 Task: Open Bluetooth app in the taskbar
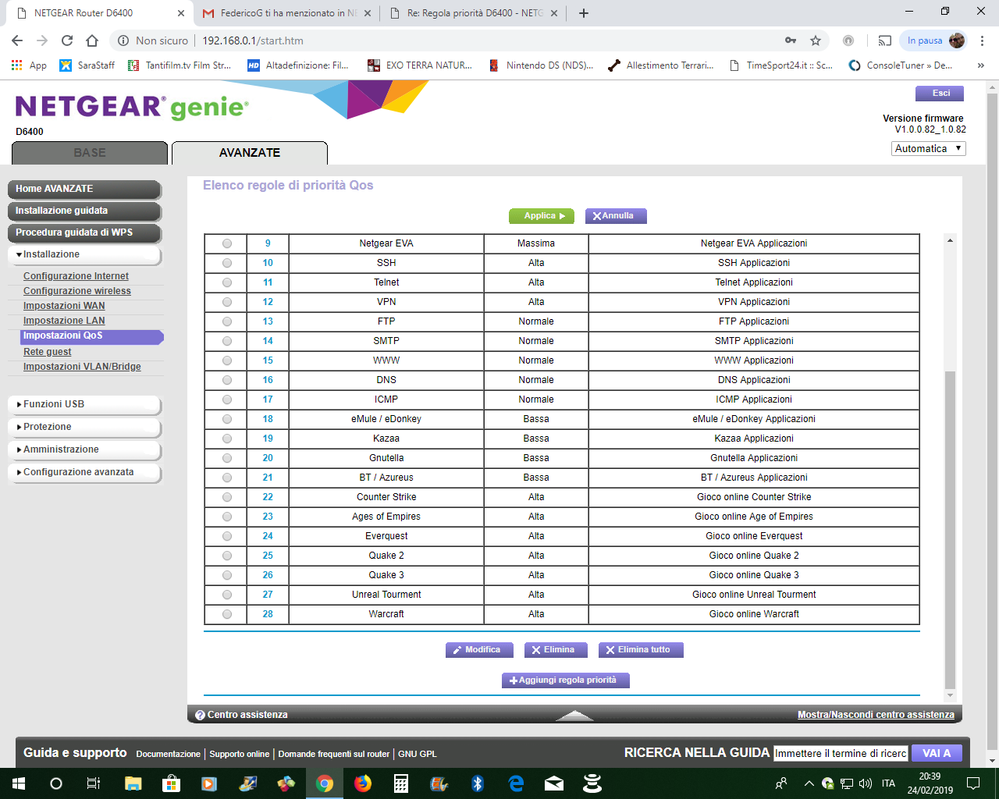[477, 784]
